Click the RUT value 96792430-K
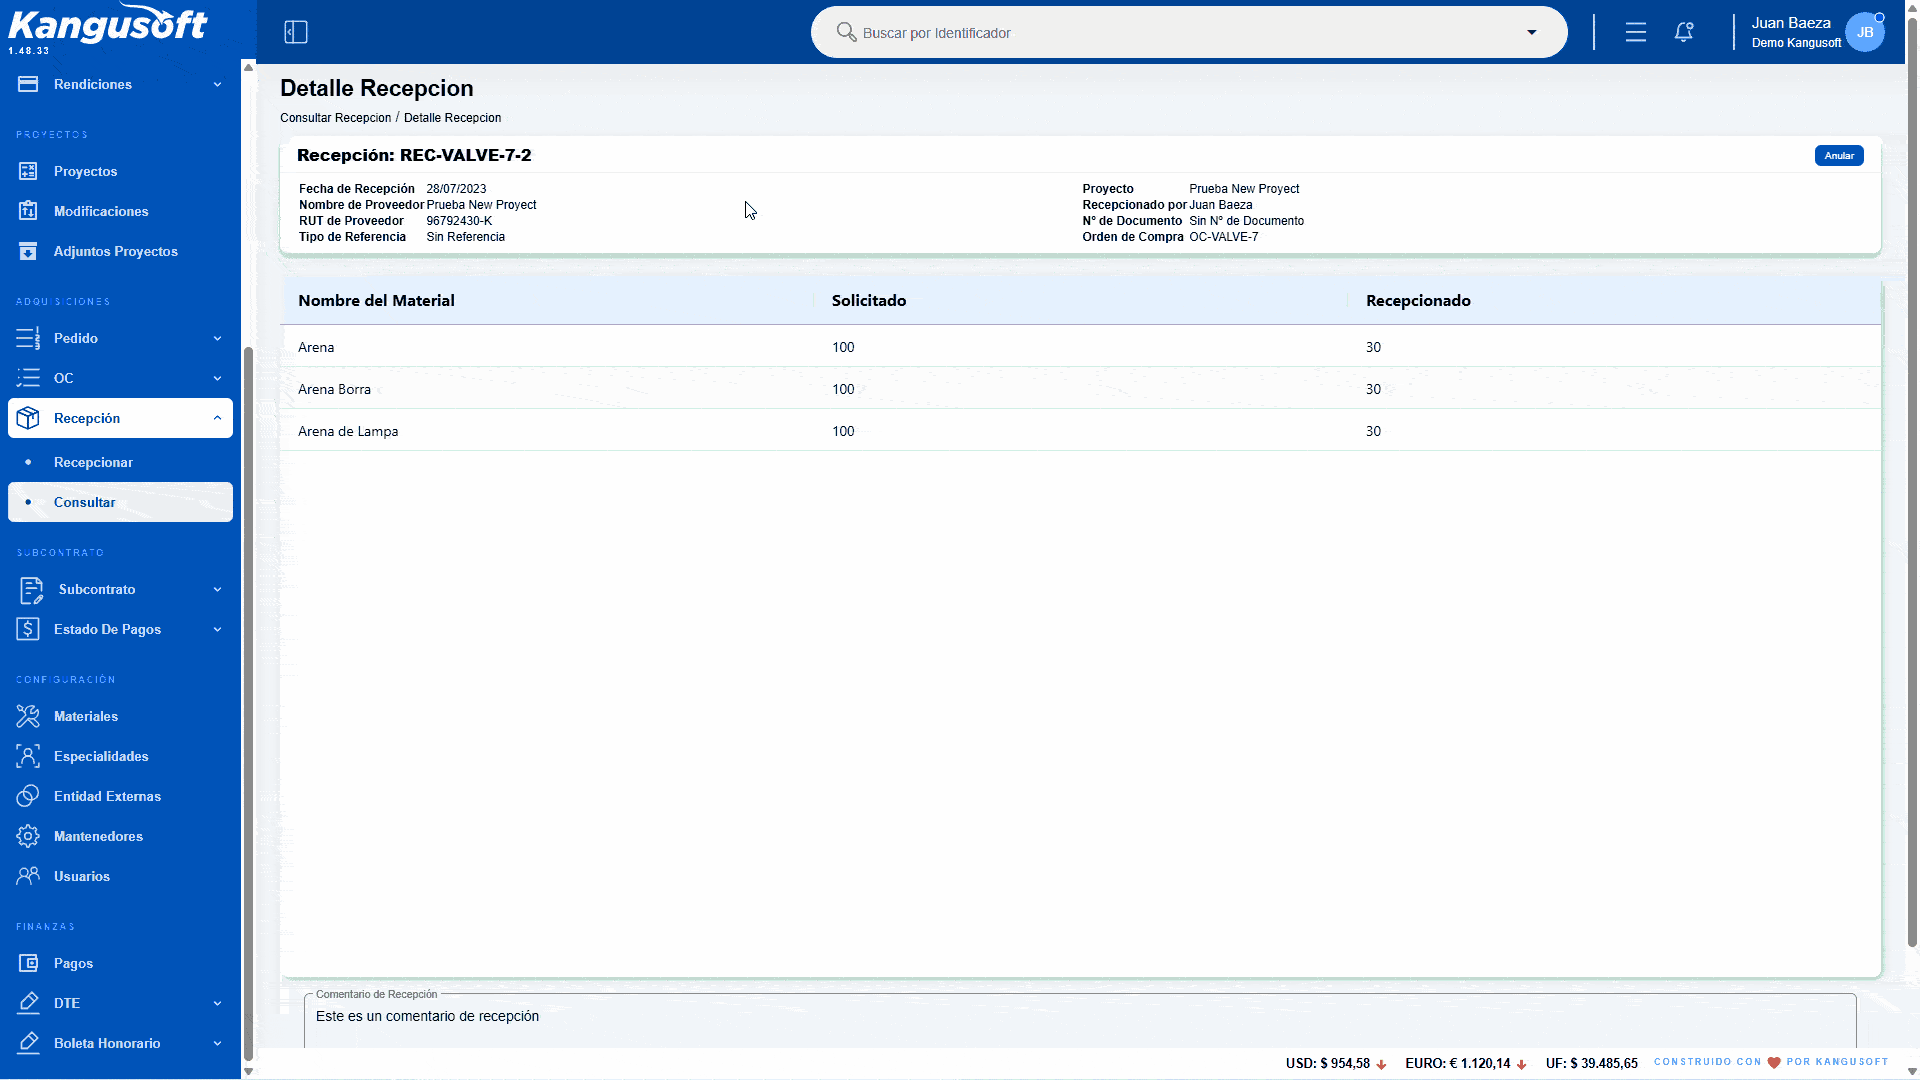Image resolution: width=1920 pixels, height=1080 pixels. pos(459,221)
